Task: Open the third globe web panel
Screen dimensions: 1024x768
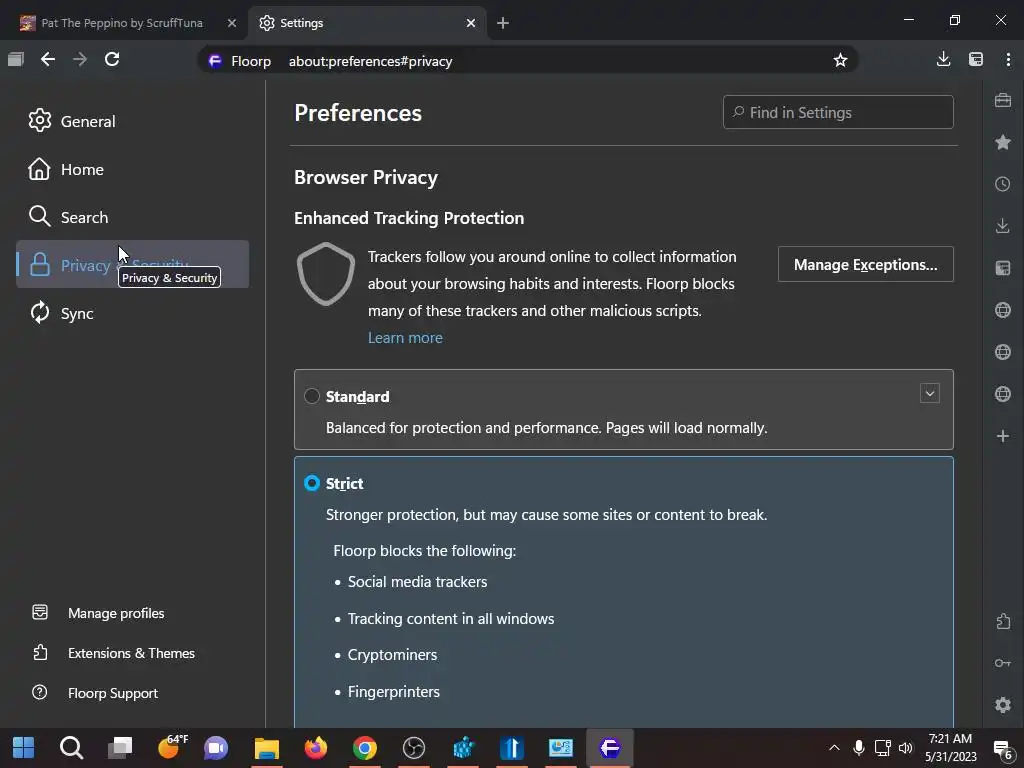Action: pyautogui.click(x=1003, y=394)
